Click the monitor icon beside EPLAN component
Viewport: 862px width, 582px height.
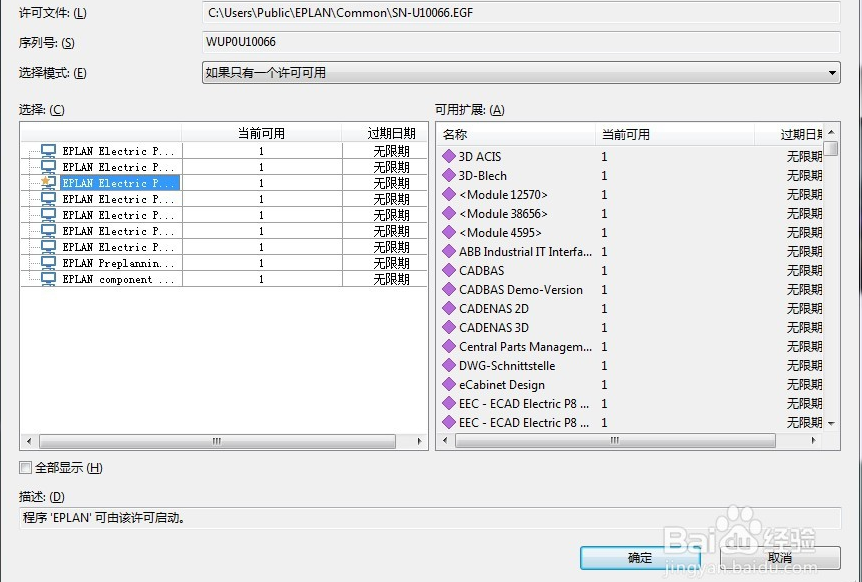coord(48,279)
